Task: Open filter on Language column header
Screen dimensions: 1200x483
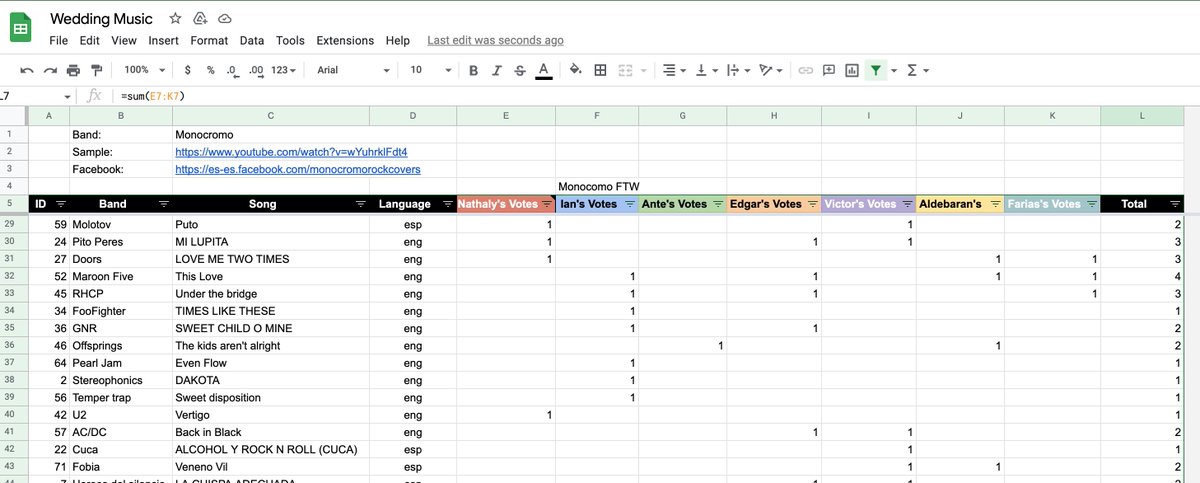Action: click(x=448, y=204)
